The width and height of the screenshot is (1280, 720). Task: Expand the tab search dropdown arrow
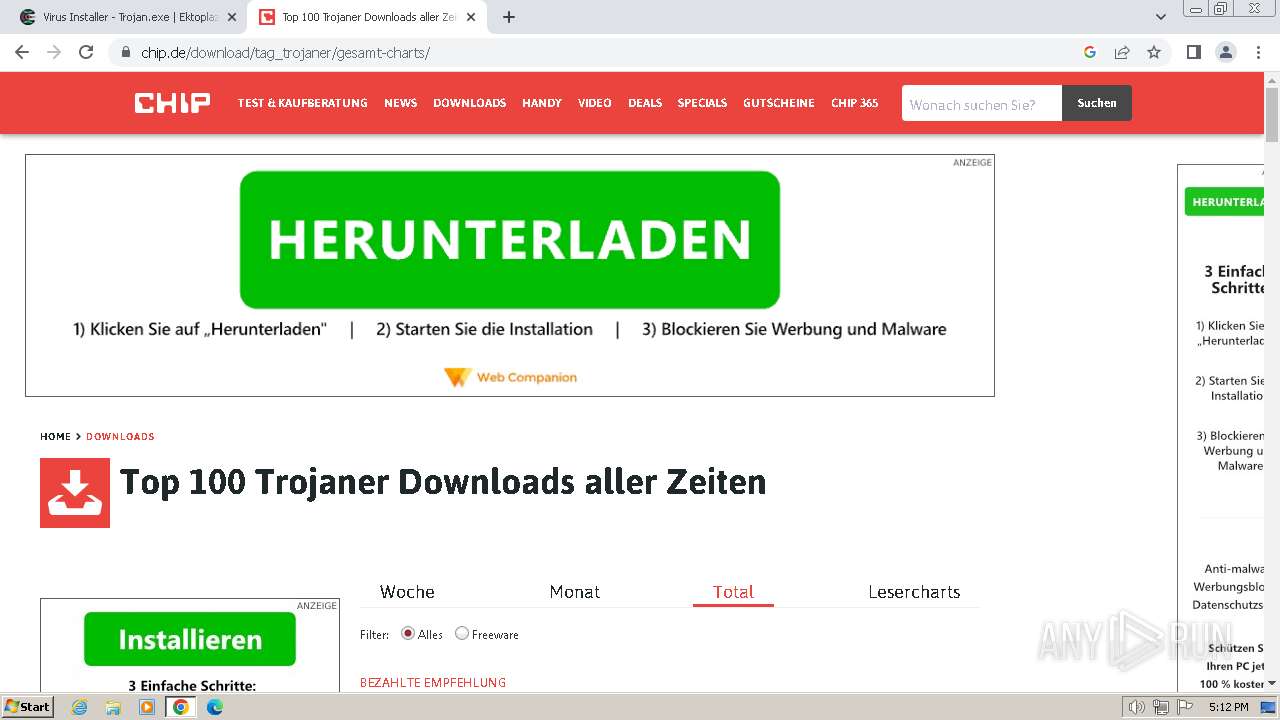tap(1160, 17)
